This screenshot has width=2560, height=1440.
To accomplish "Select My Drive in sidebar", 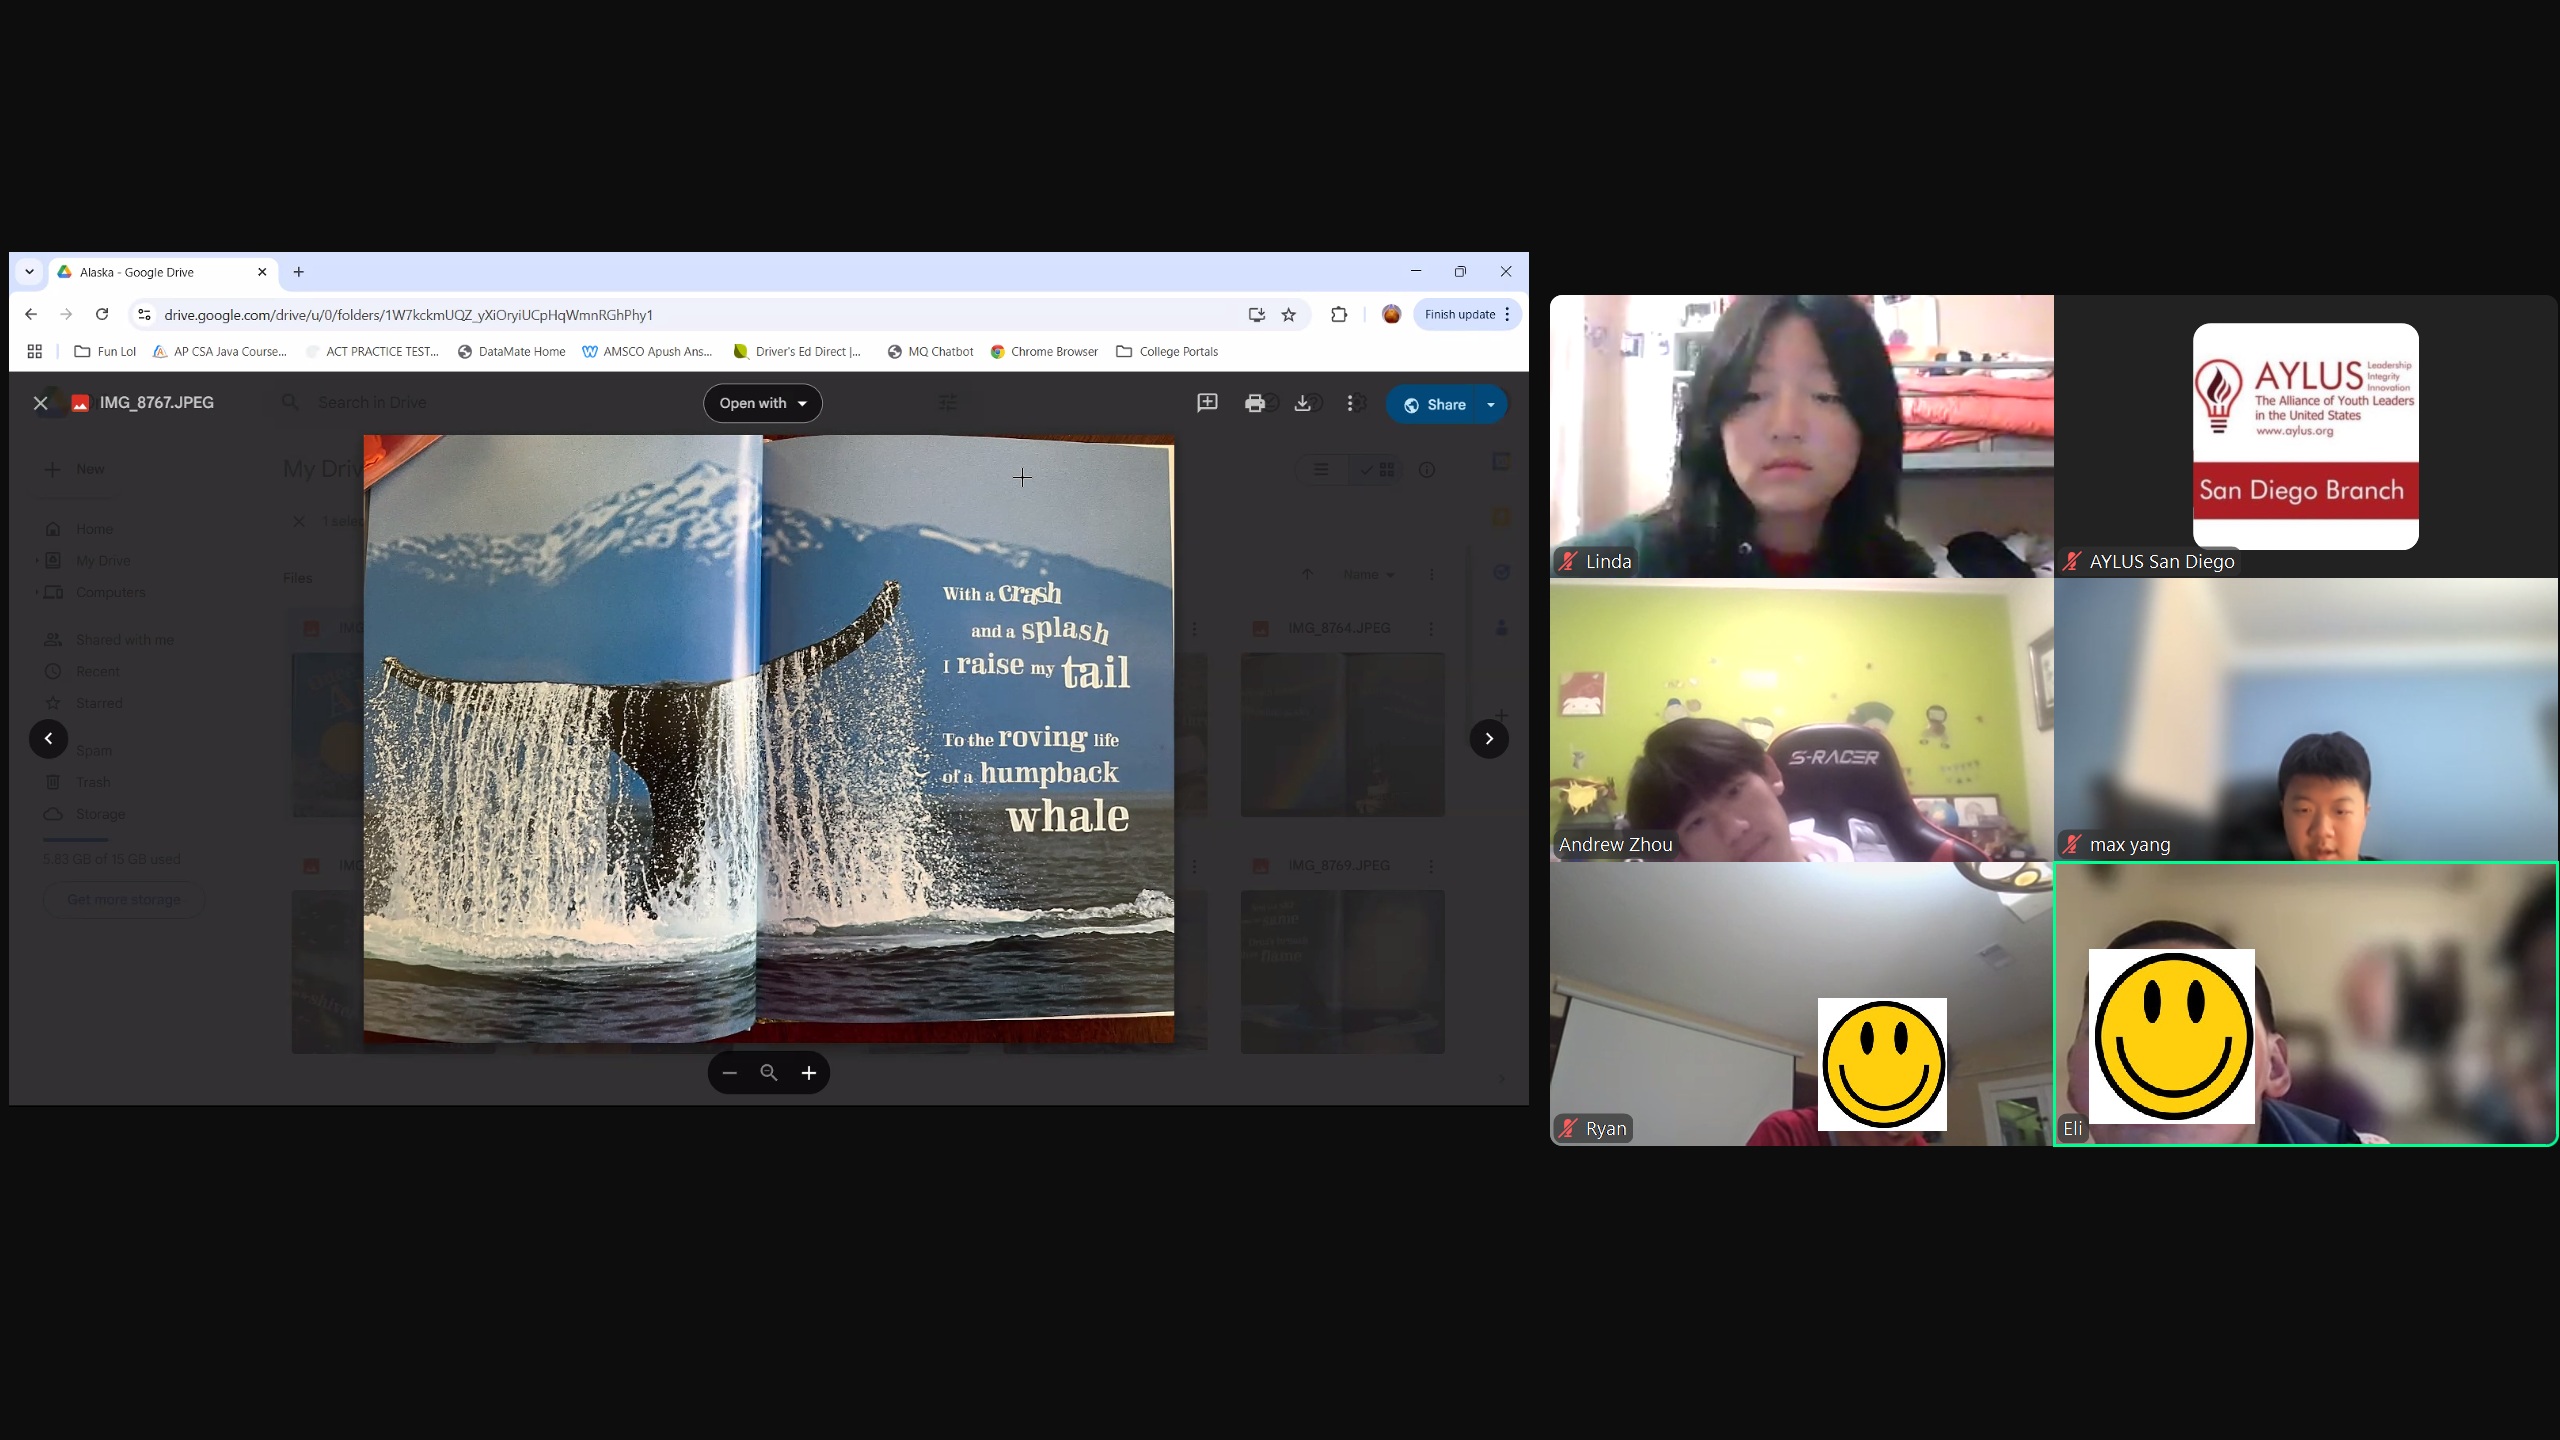I will pyautogui.click(x=88, y=561).
